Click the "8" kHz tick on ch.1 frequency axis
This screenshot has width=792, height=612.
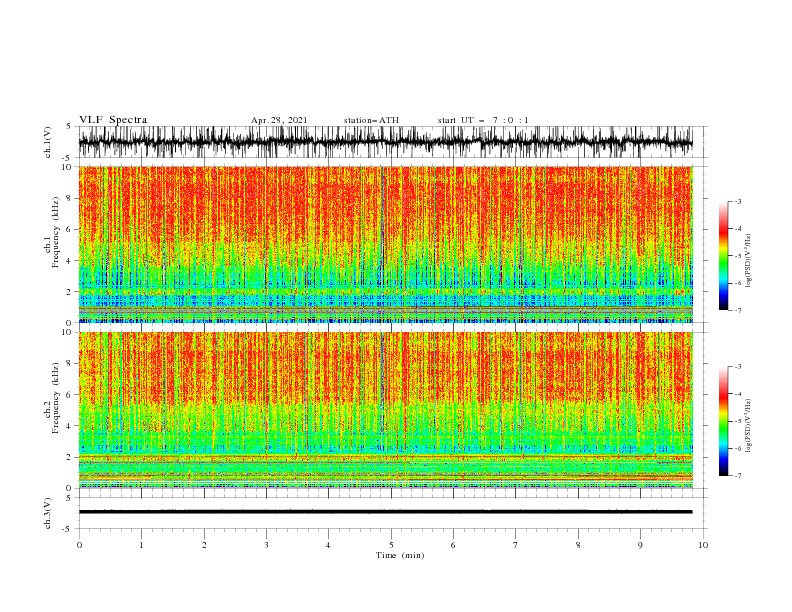point(70,198)
